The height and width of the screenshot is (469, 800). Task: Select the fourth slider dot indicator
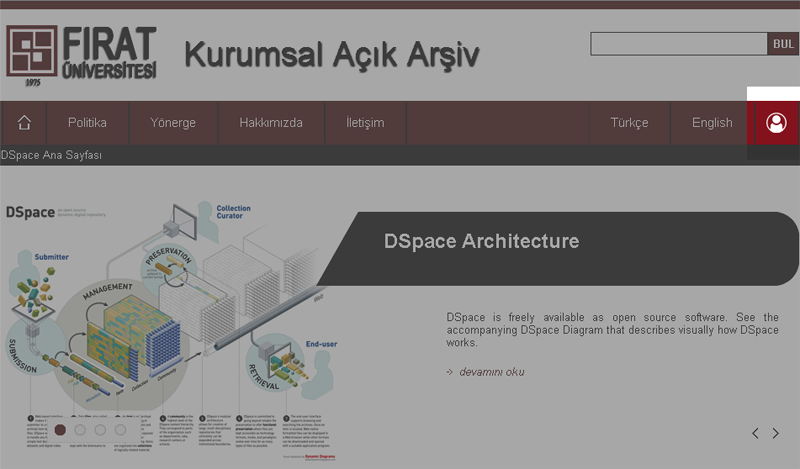click(x=120, y=430)
